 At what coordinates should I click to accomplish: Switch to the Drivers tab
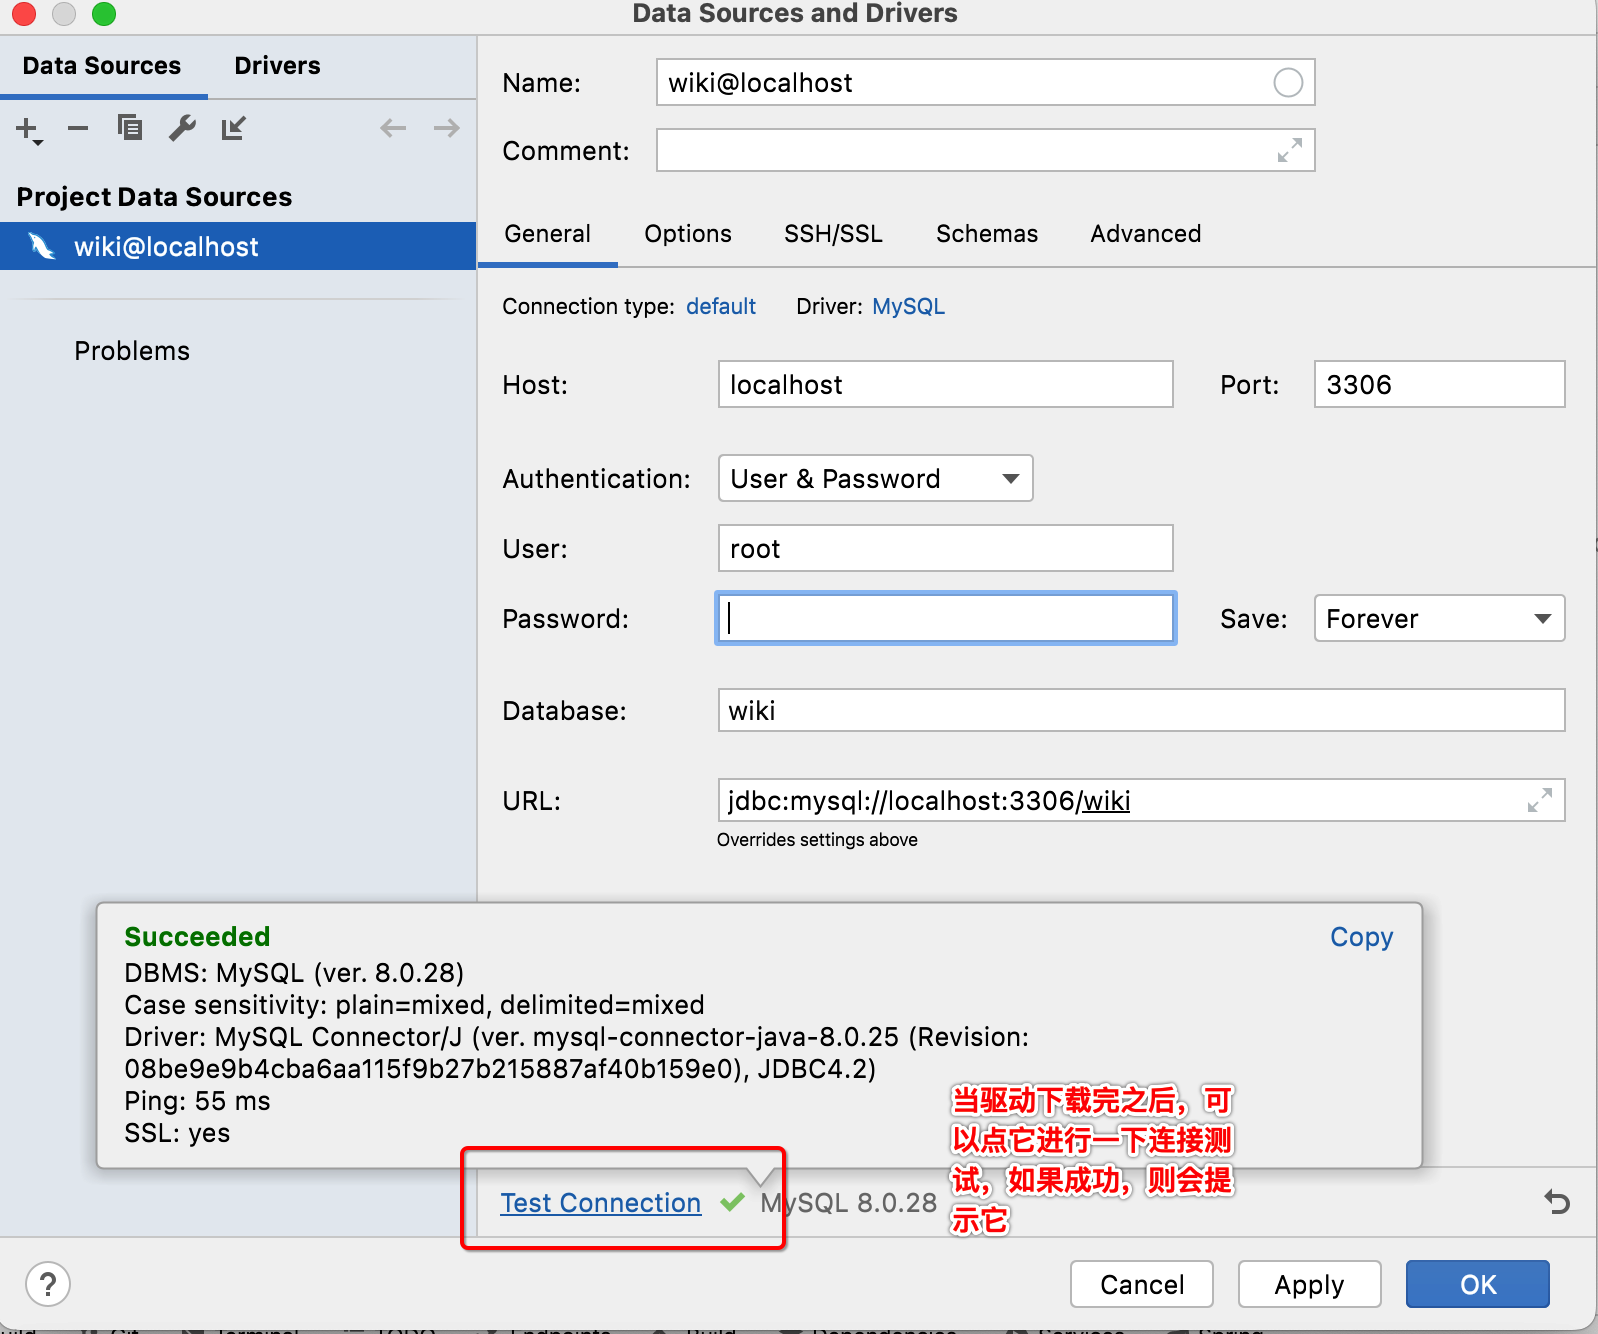(277, 66)
